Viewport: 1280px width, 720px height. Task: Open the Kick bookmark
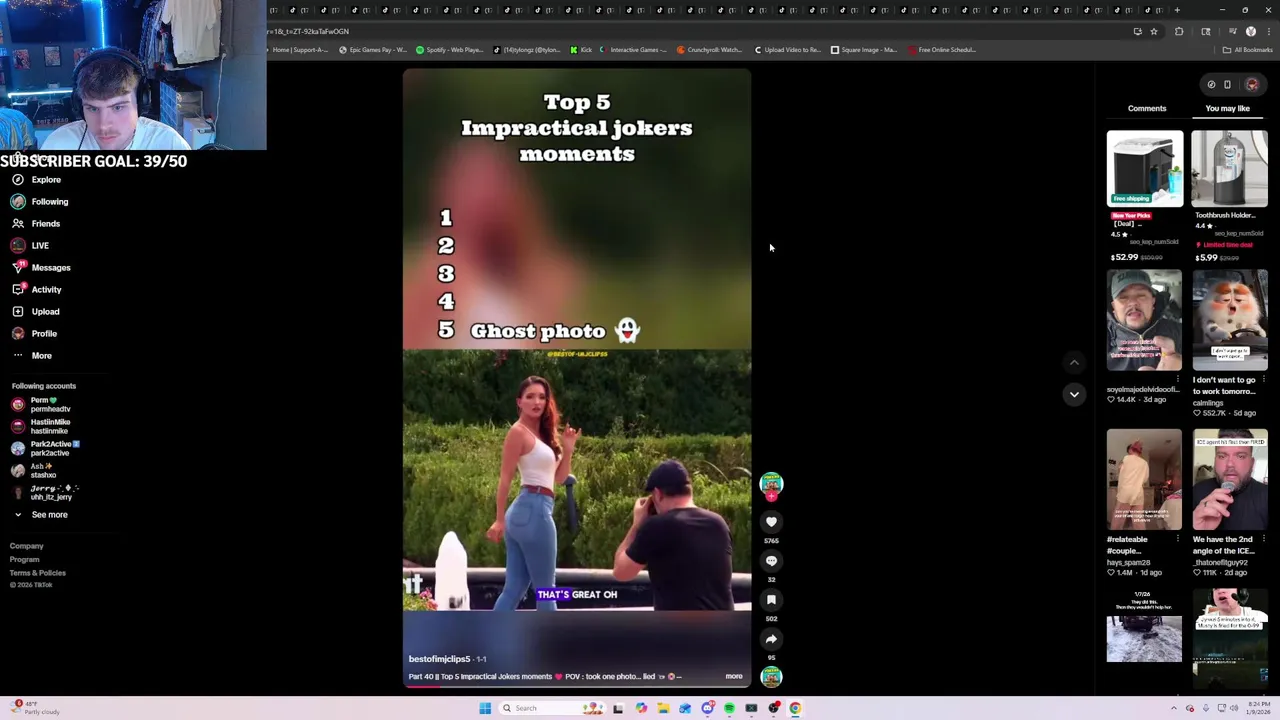(581, 50)
